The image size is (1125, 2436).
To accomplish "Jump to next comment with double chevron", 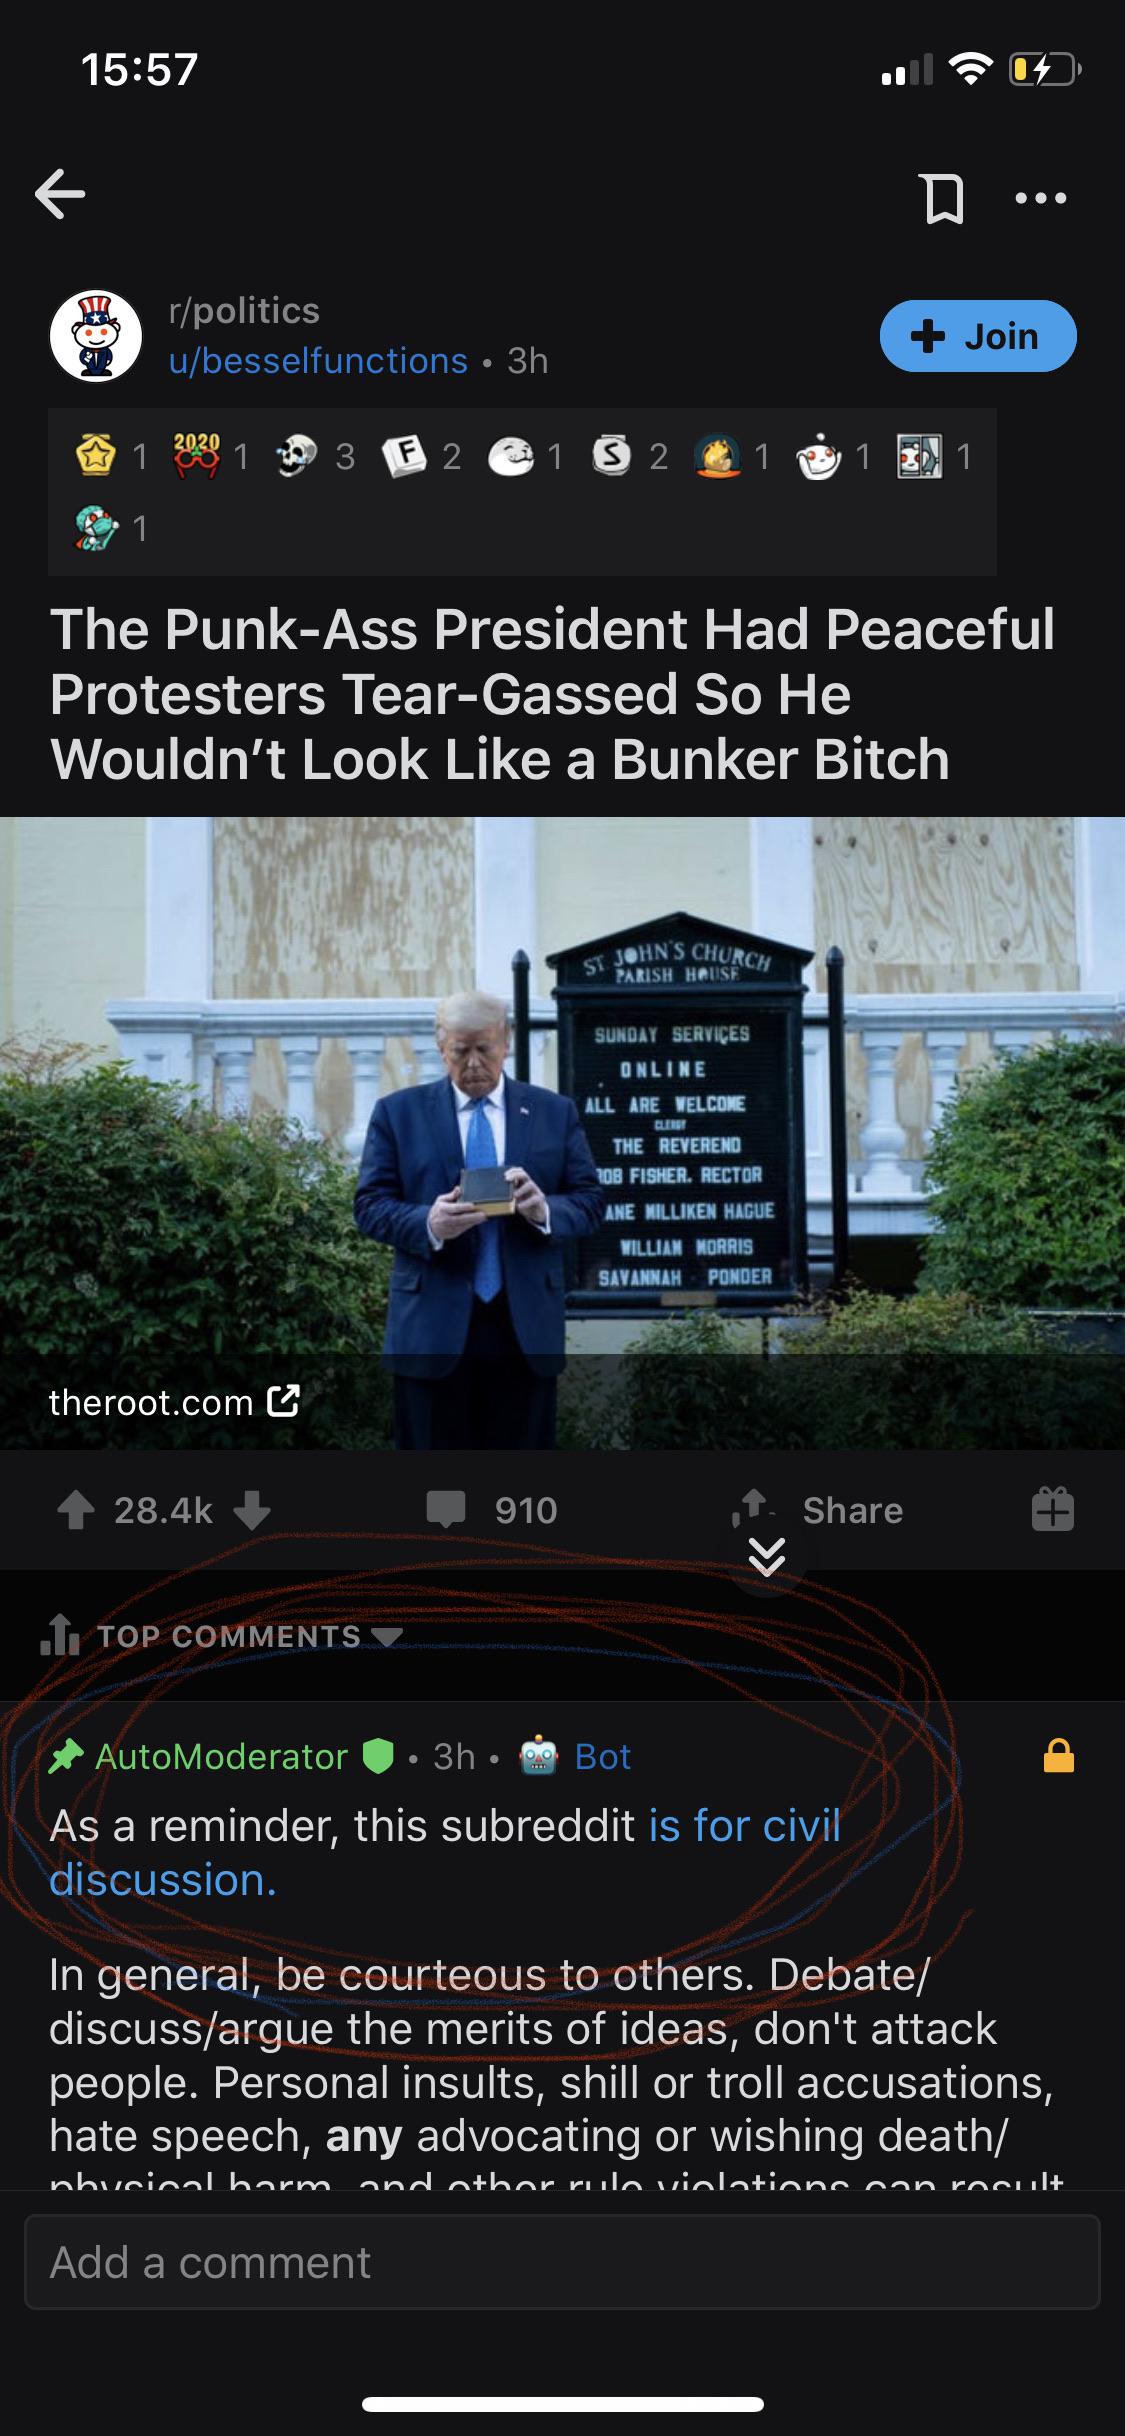I will (x=767, y=1556).
